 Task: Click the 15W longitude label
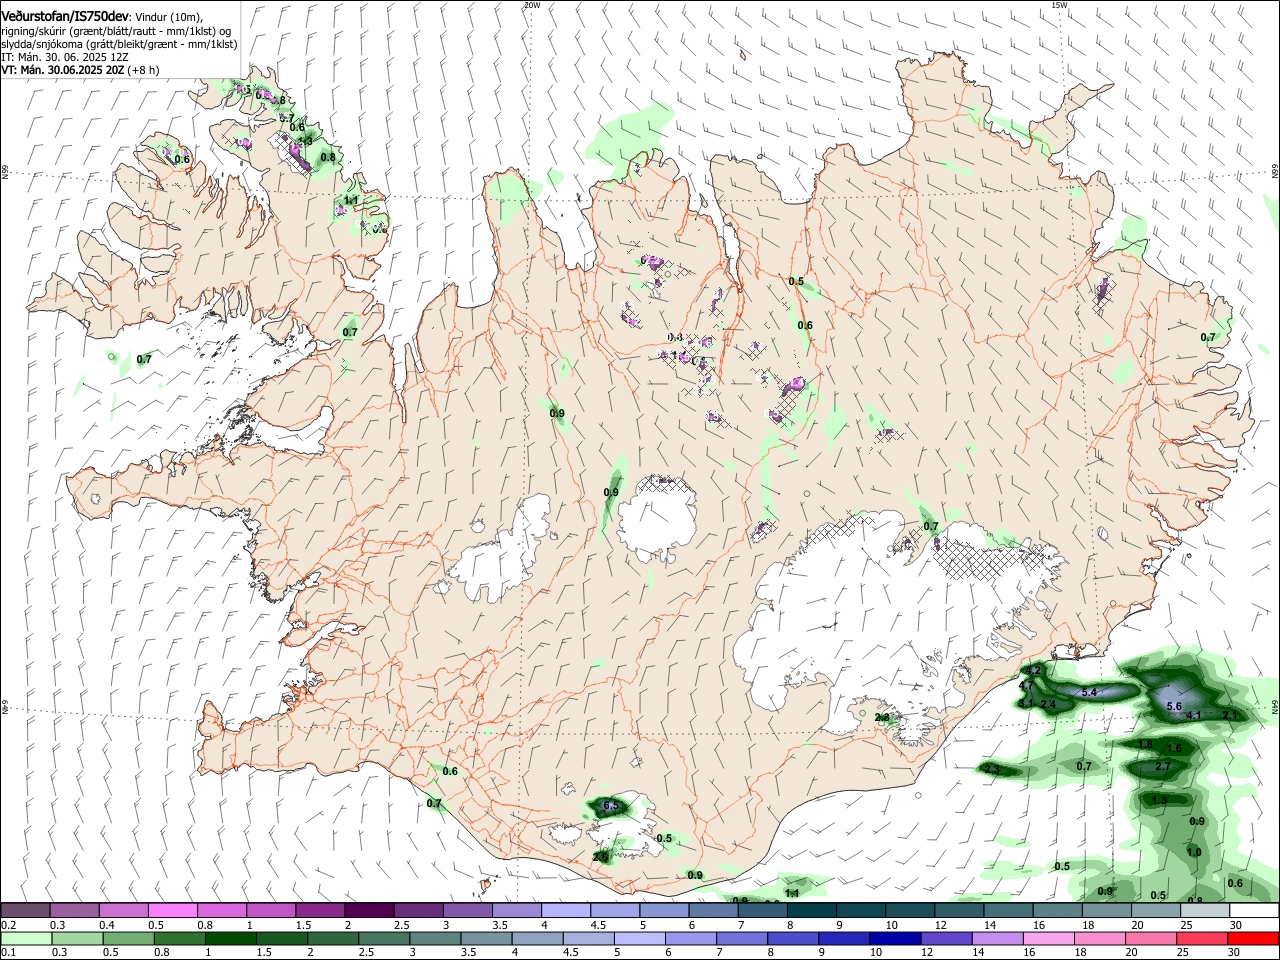click(x=1059, y=5)
